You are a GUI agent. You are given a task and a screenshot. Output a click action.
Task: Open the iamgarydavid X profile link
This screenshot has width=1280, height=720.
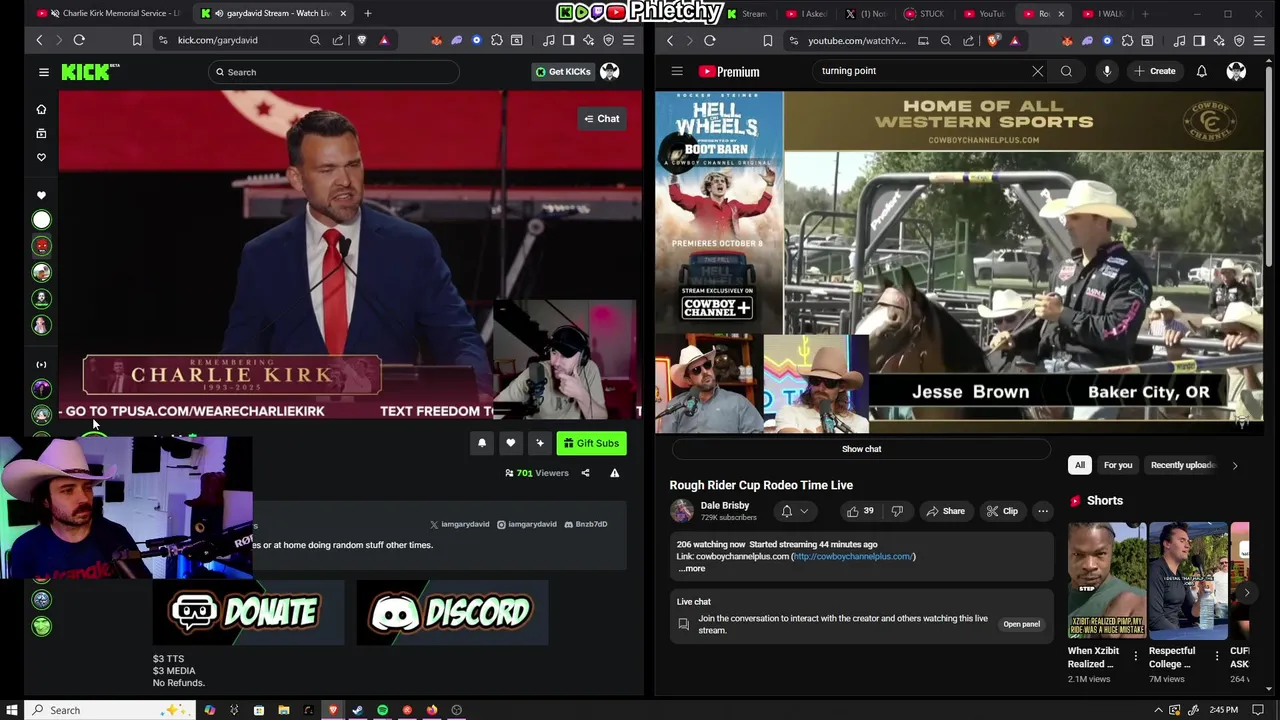460,524
